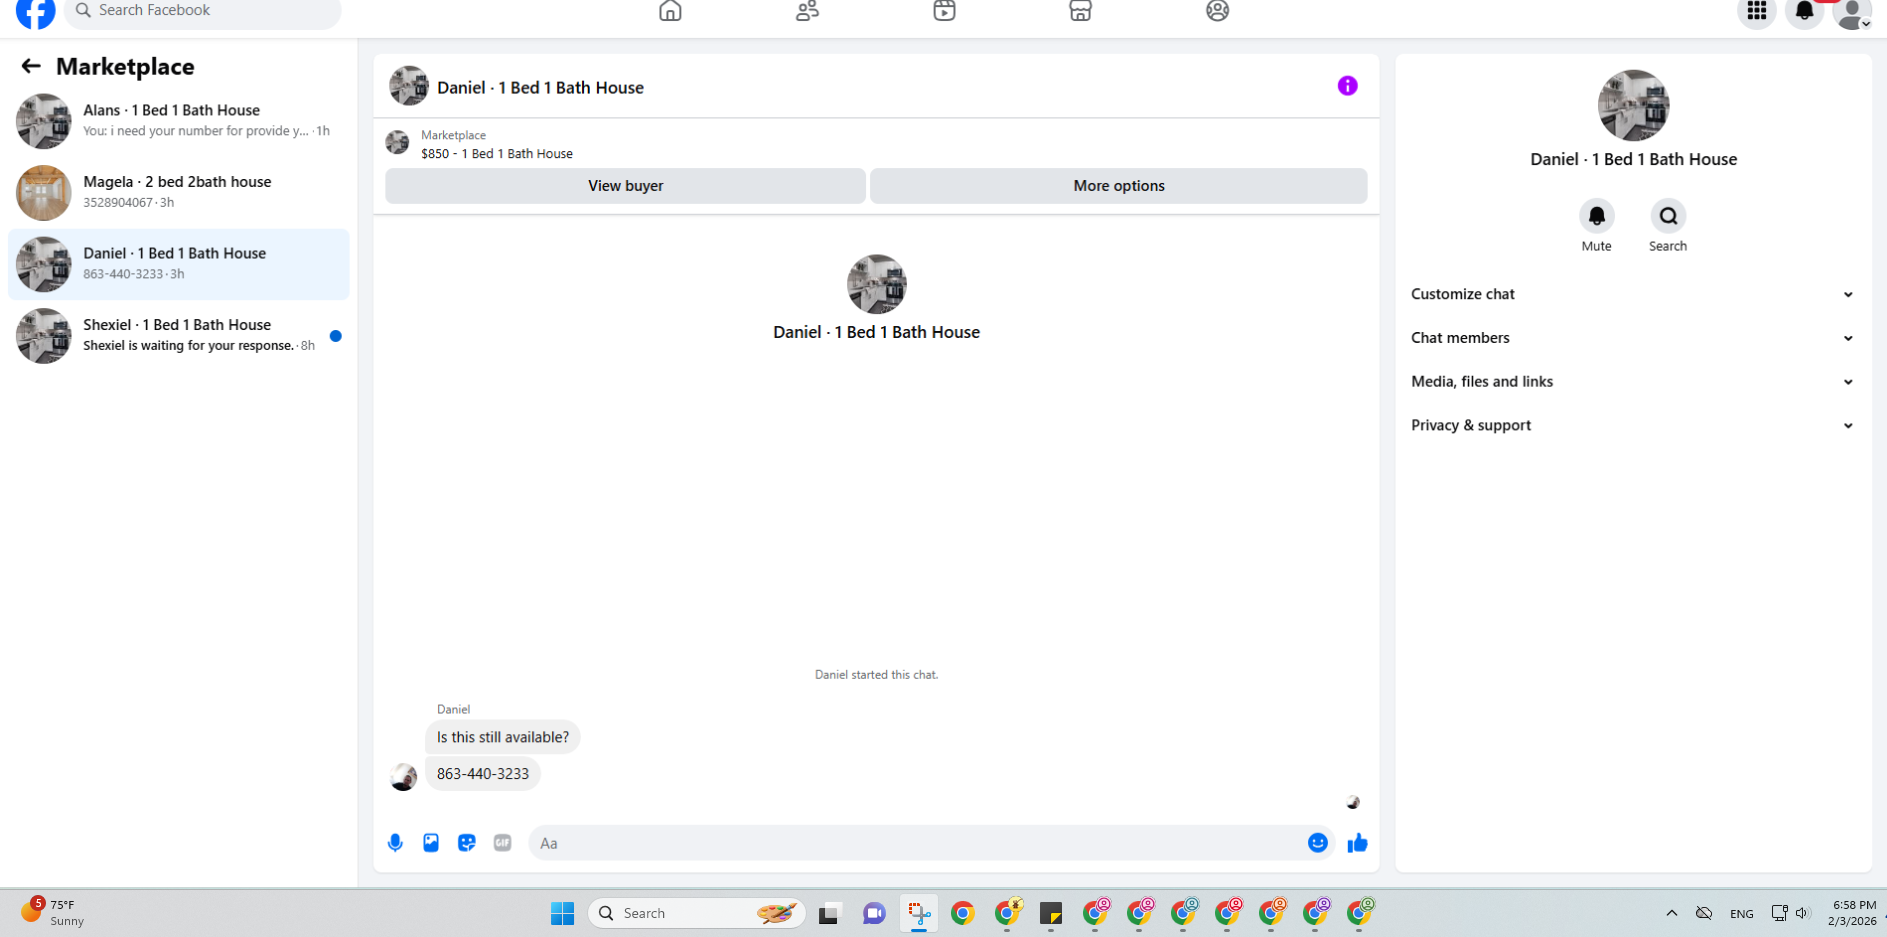Mute this chat with the bell icon
The image size is (1887, 937).
point(1596,216)
